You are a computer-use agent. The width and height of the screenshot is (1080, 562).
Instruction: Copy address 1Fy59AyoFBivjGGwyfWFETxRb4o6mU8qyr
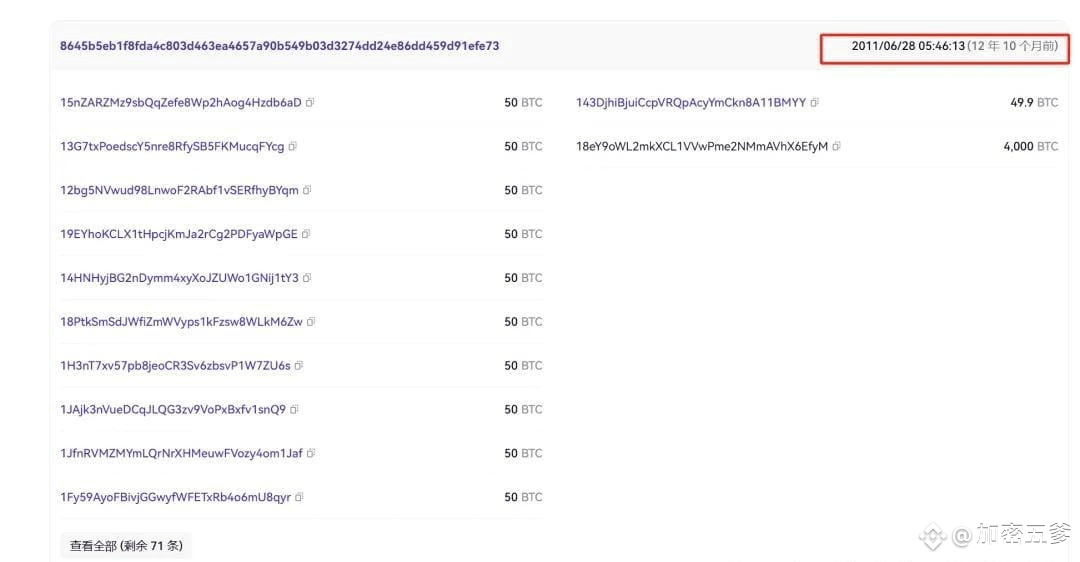pos(299,497)
